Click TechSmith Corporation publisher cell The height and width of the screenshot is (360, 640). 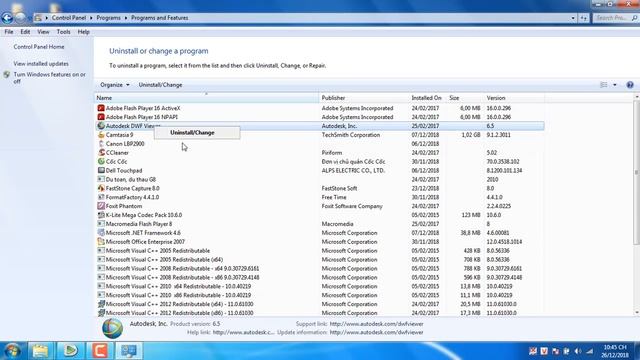(351, 135)
